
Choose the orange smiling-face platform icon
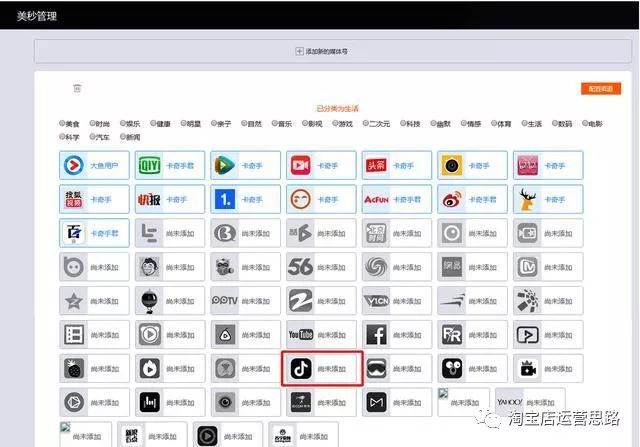coord(300,199)
